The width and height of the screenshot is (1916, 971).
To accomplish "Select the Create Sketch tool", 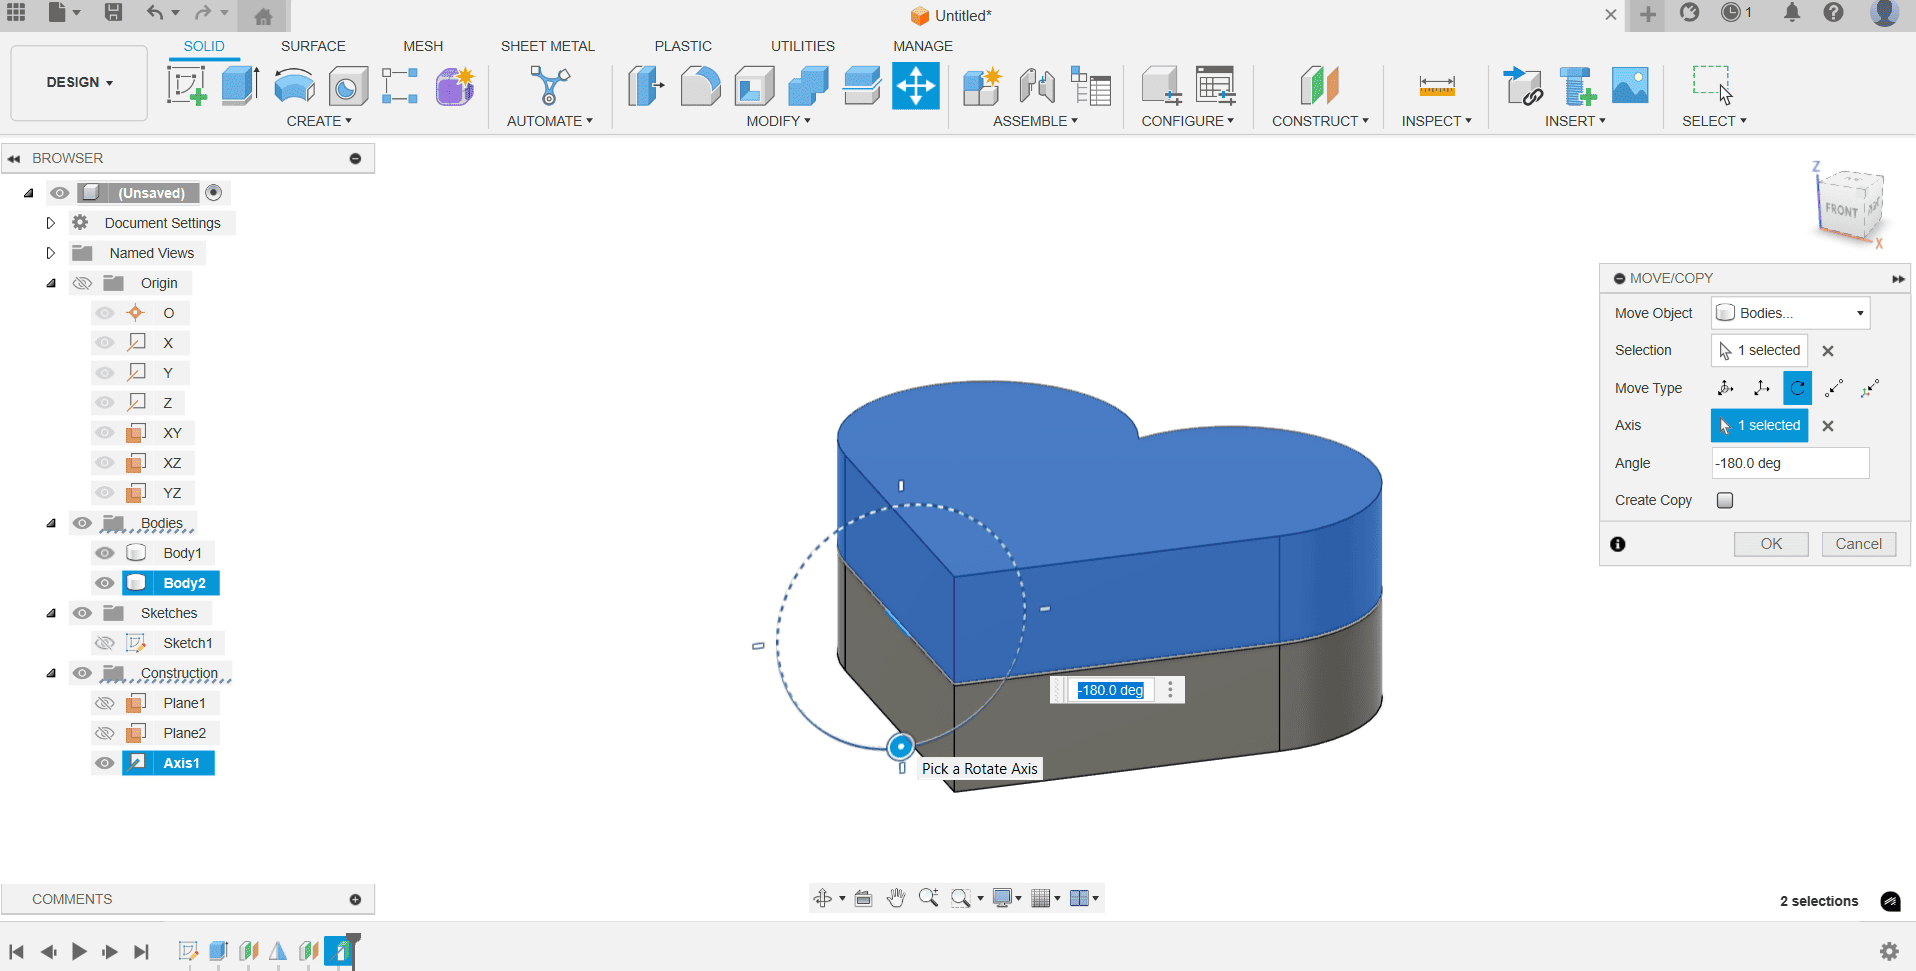I will pyautogui.click(x=187, y=86).
